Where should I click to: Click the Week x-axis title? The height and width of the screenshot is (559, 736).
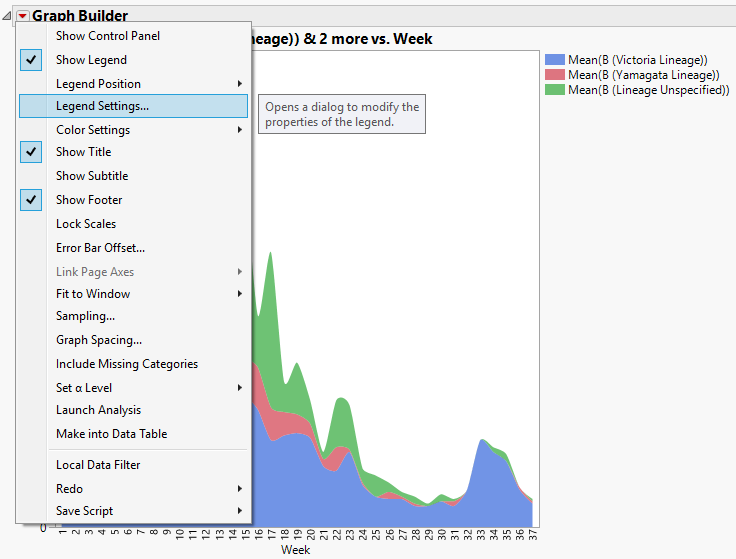[295, 550]
